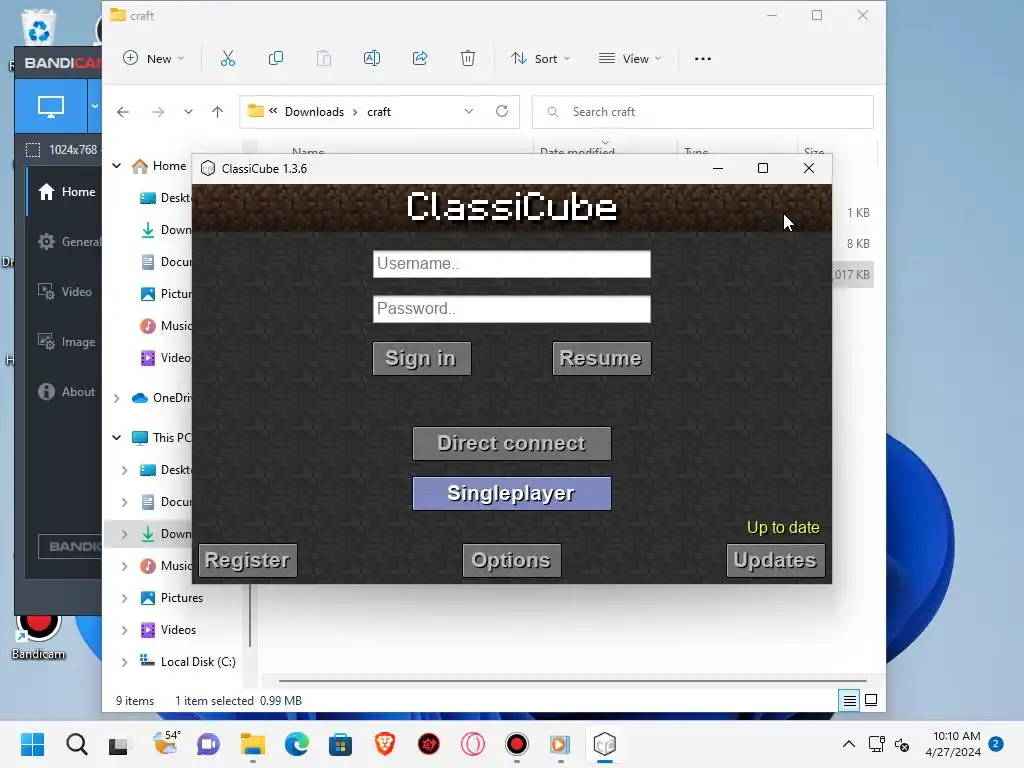
Task: Refresh the craft folder view
Action: [502, 111]
